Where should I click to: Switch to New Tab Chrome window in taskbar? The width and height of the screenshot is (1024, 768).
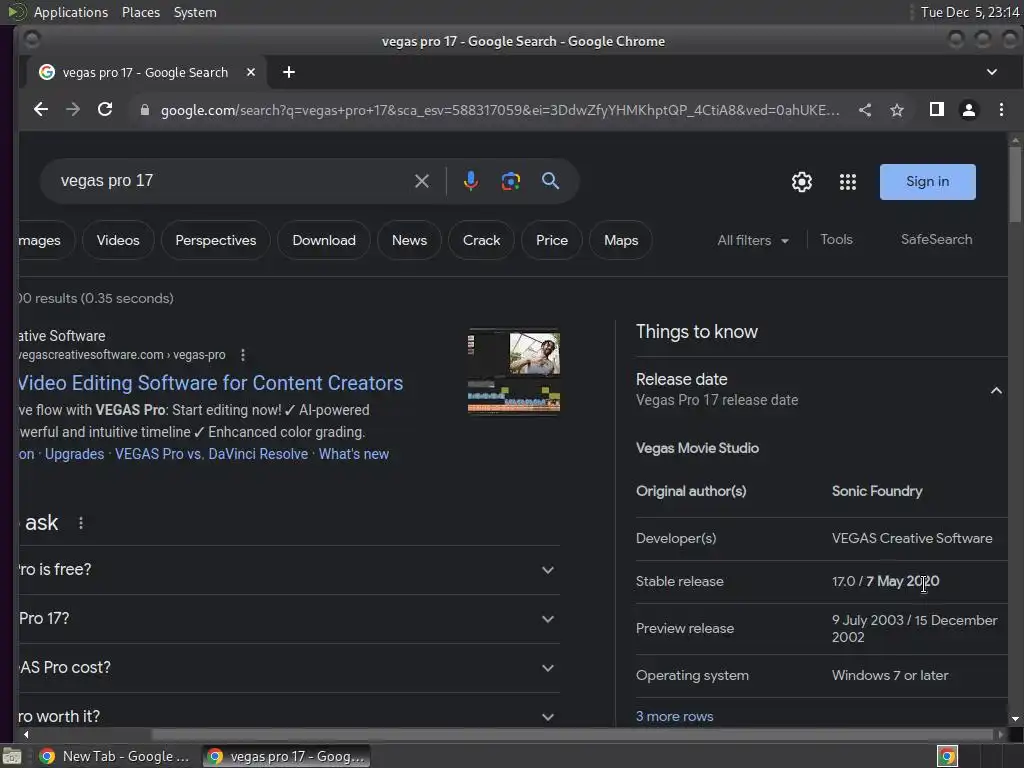pyautogui.click(x=114, y=756)
